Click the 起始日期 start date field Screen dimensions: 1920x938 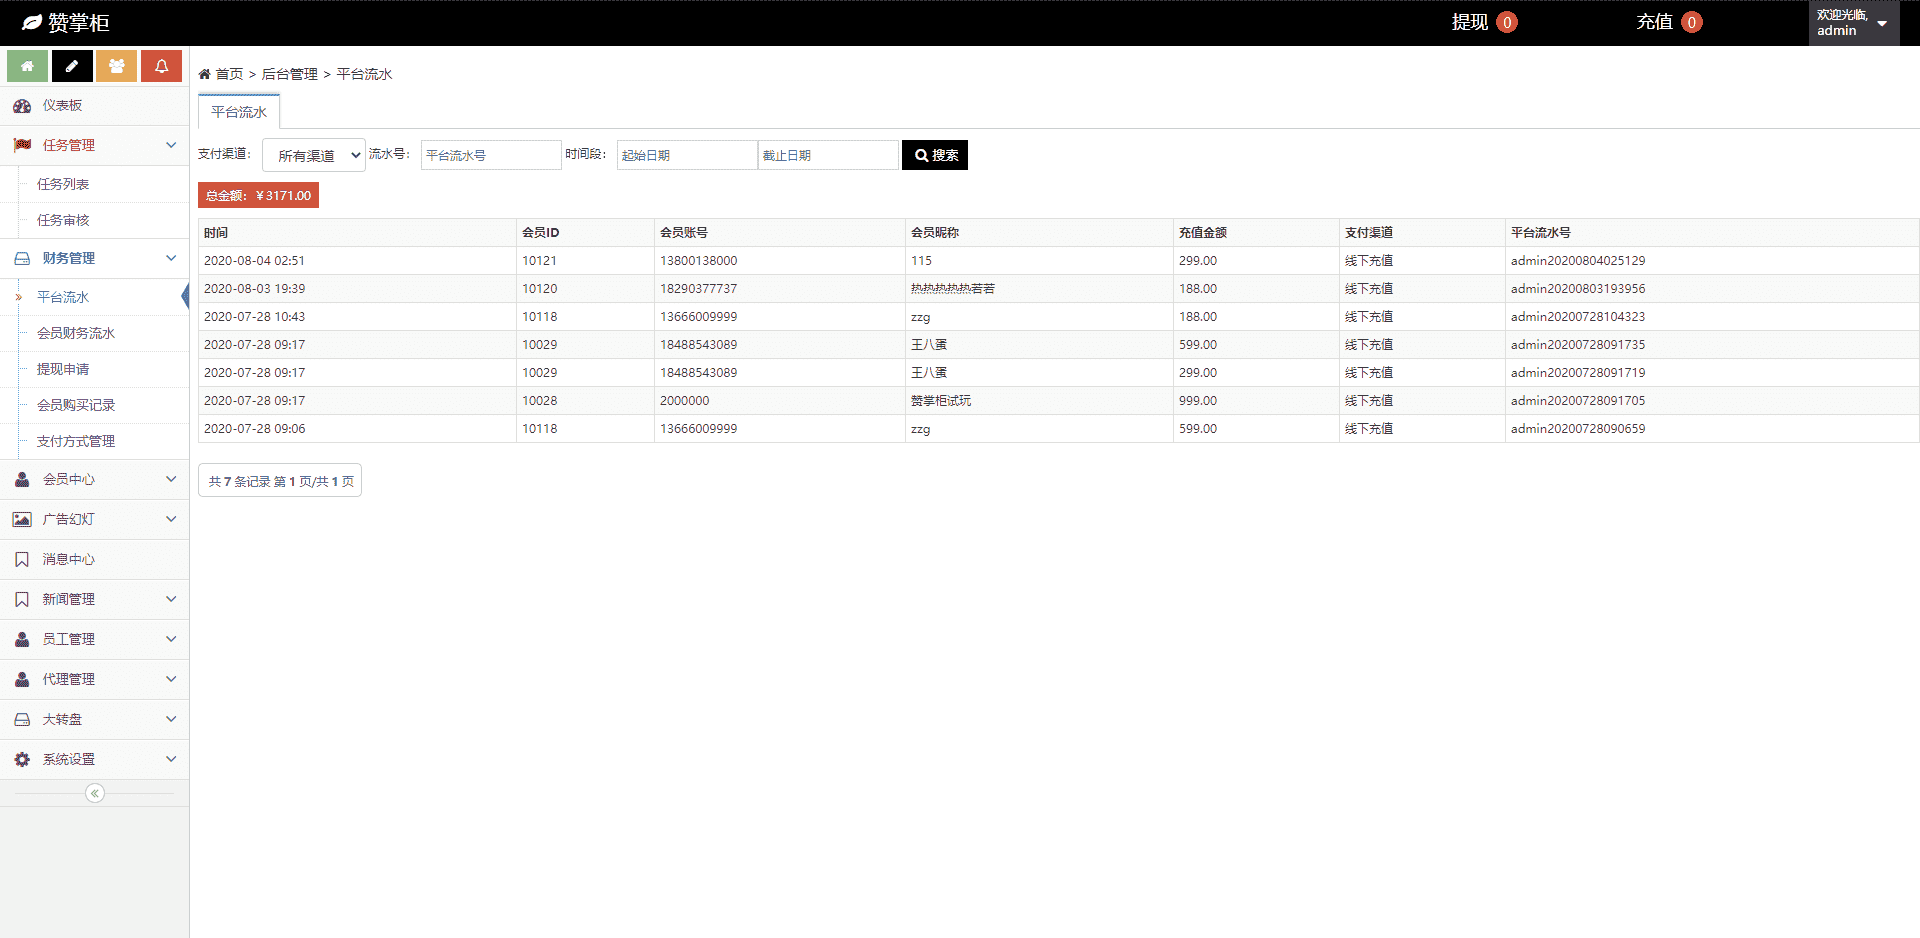coord(686,155)
